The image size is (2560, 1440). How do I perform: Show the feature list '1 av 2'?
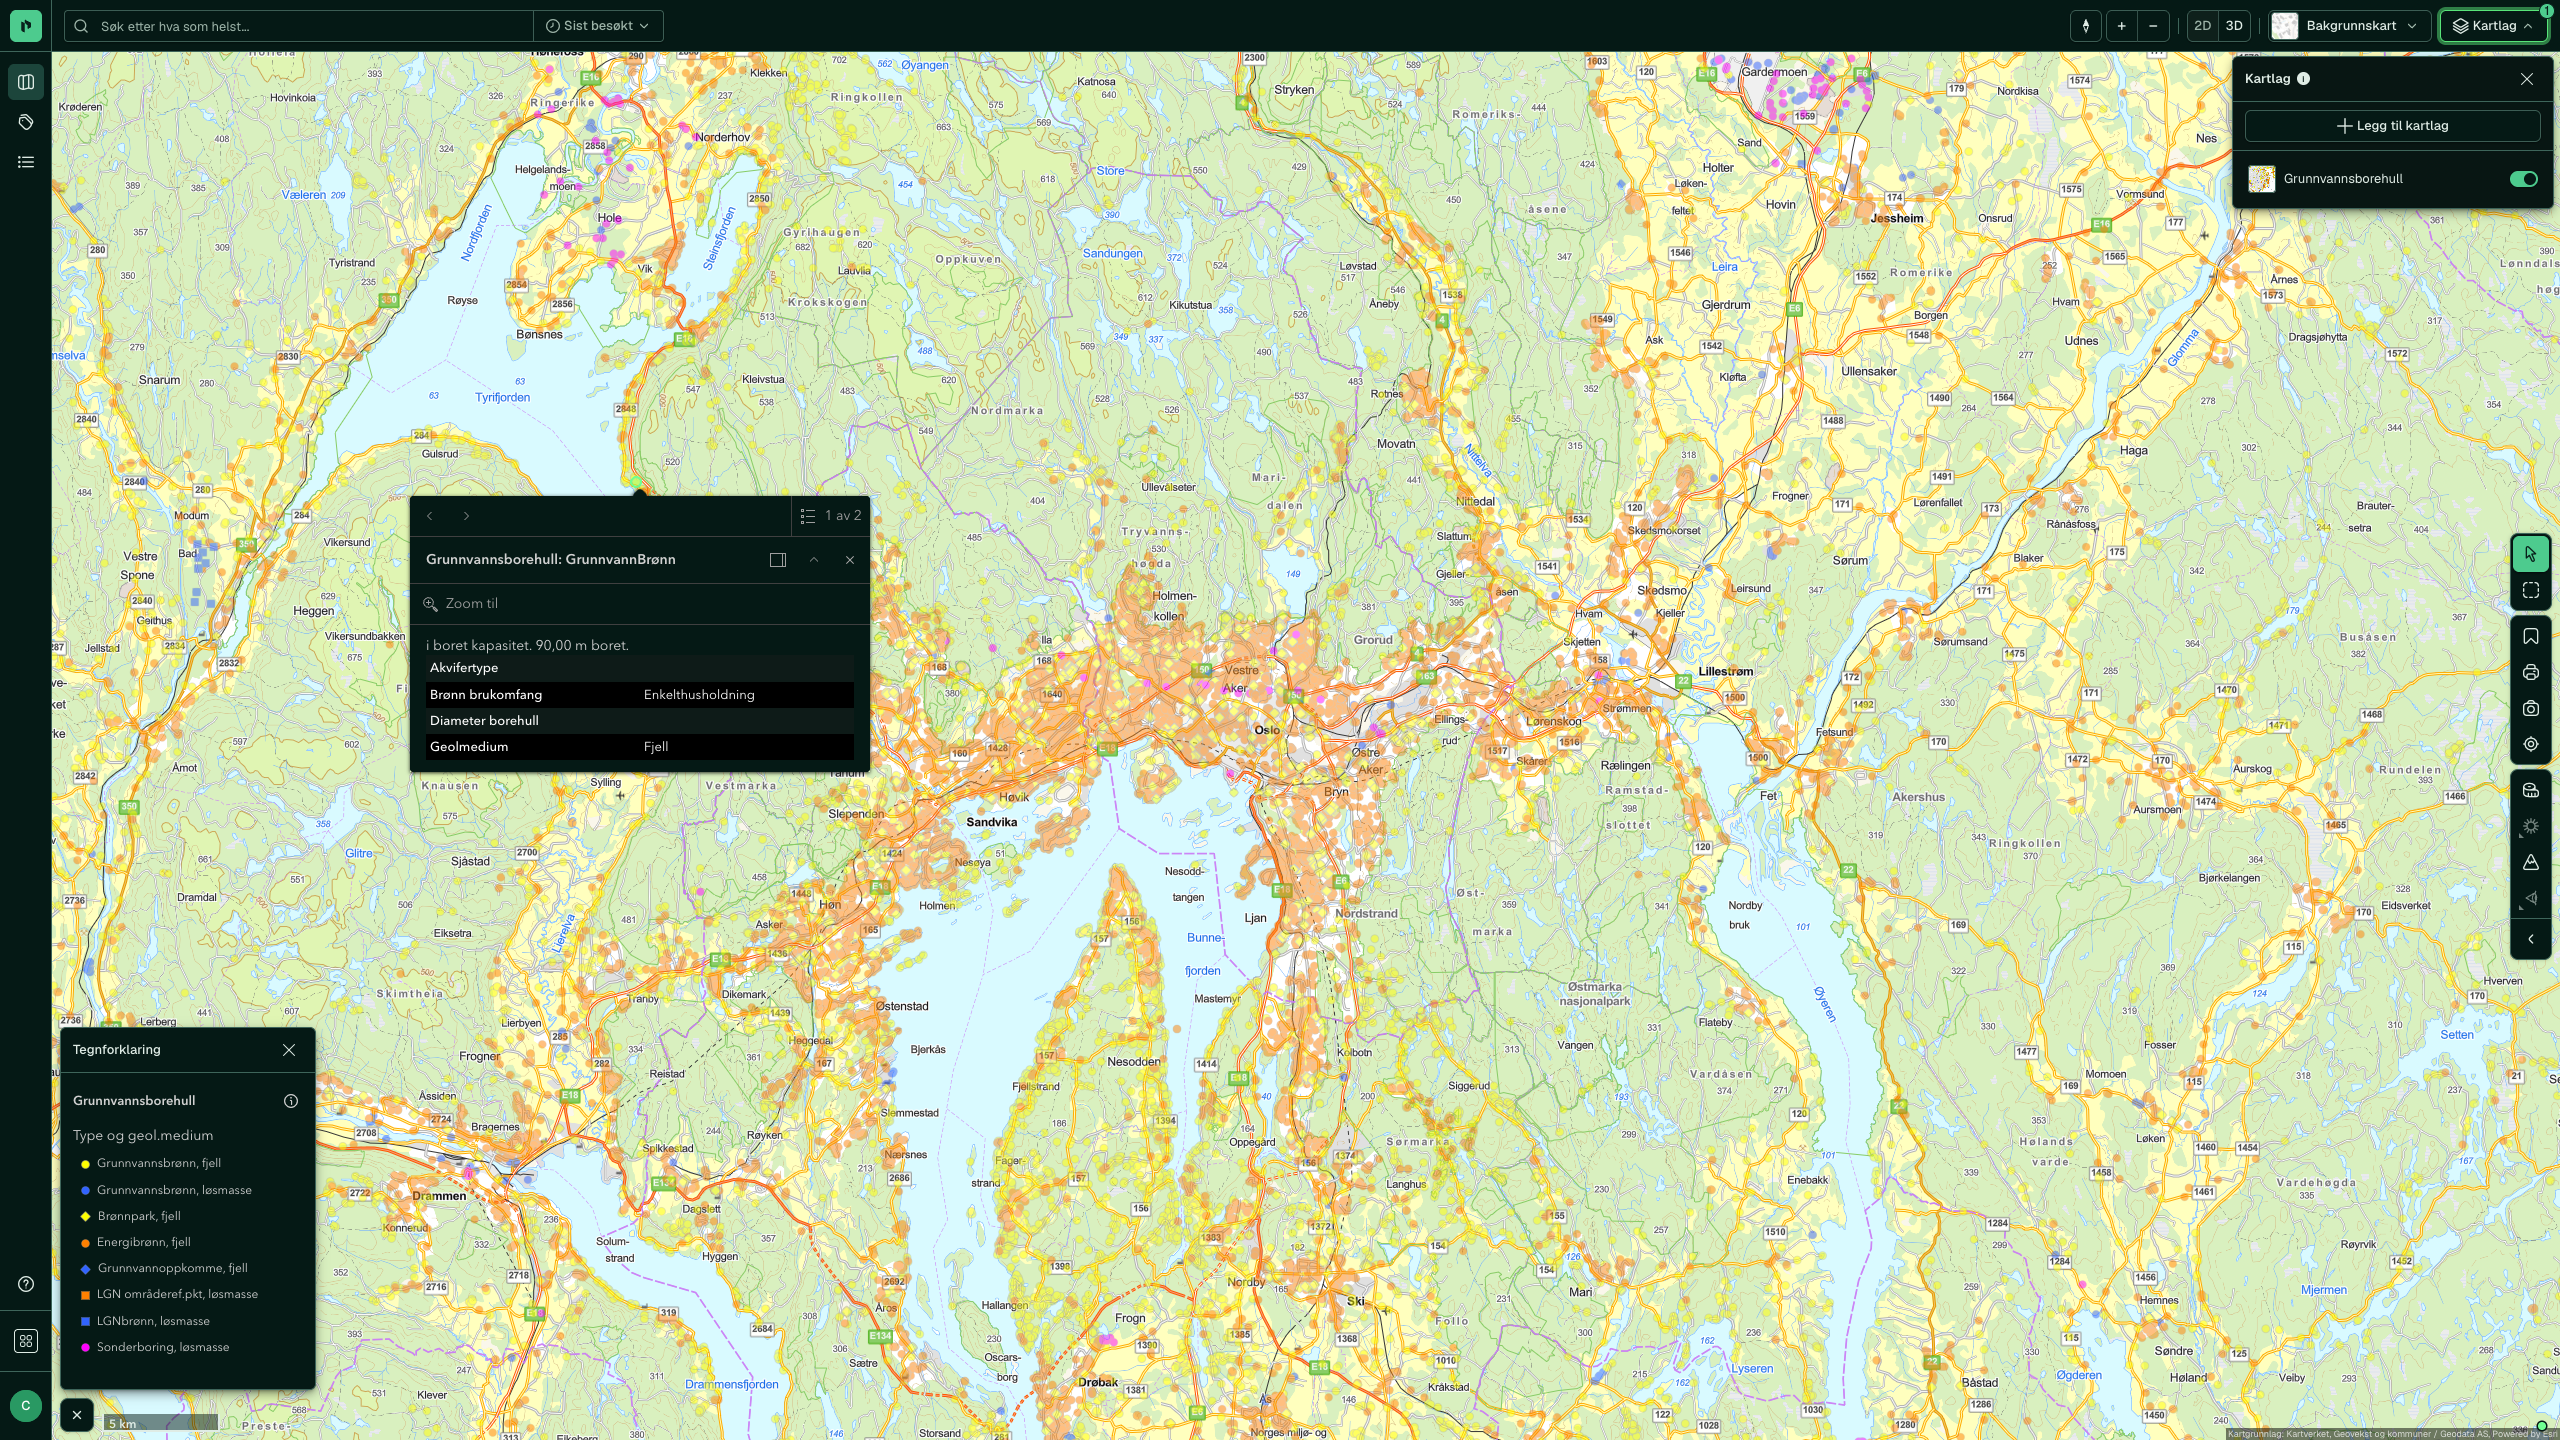pyautogui.click(x=831, y=516)
